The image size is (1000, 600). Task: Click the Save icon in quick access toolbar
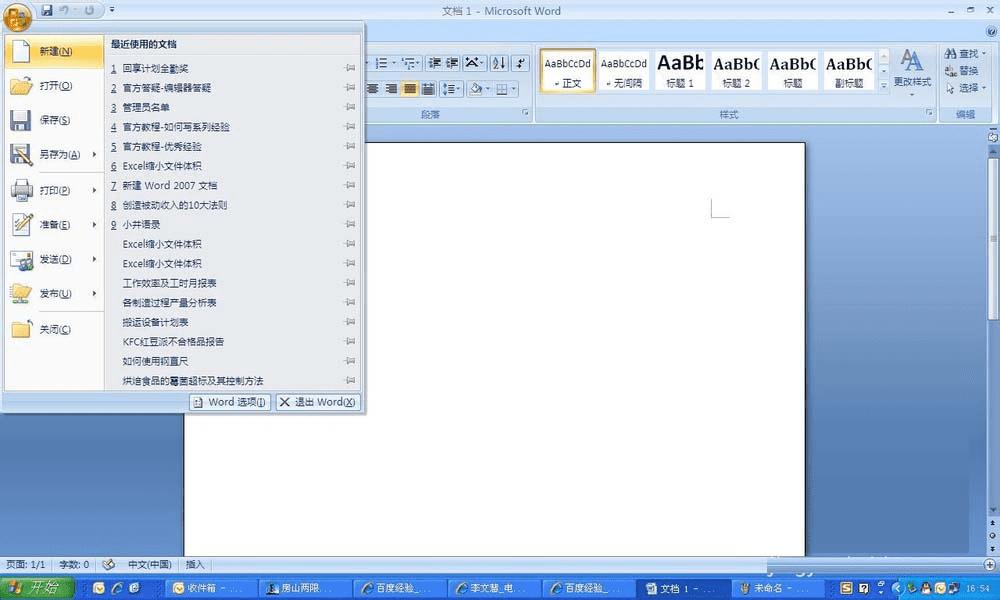click(x=47, y=10)
